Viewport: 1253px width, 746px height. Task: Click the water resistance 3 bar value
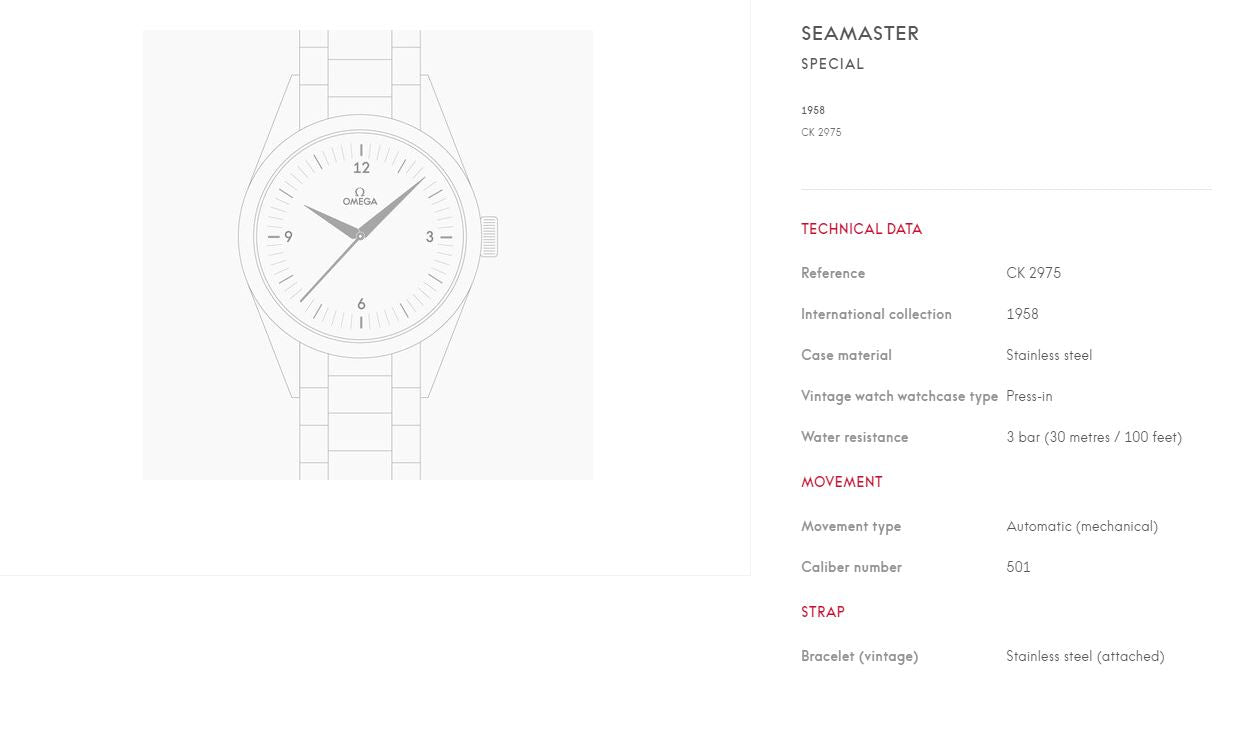[1094, 437]
